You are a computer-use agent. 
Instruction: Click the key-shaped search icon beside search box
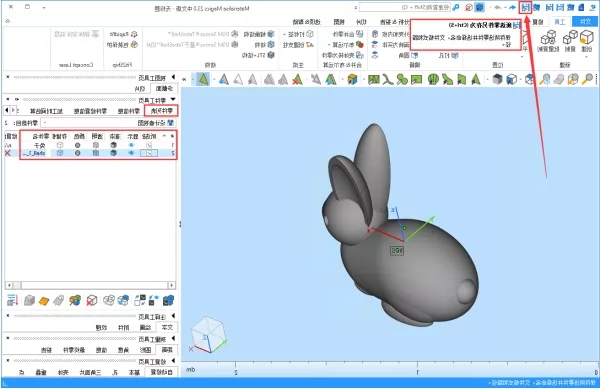coord(456,7)
